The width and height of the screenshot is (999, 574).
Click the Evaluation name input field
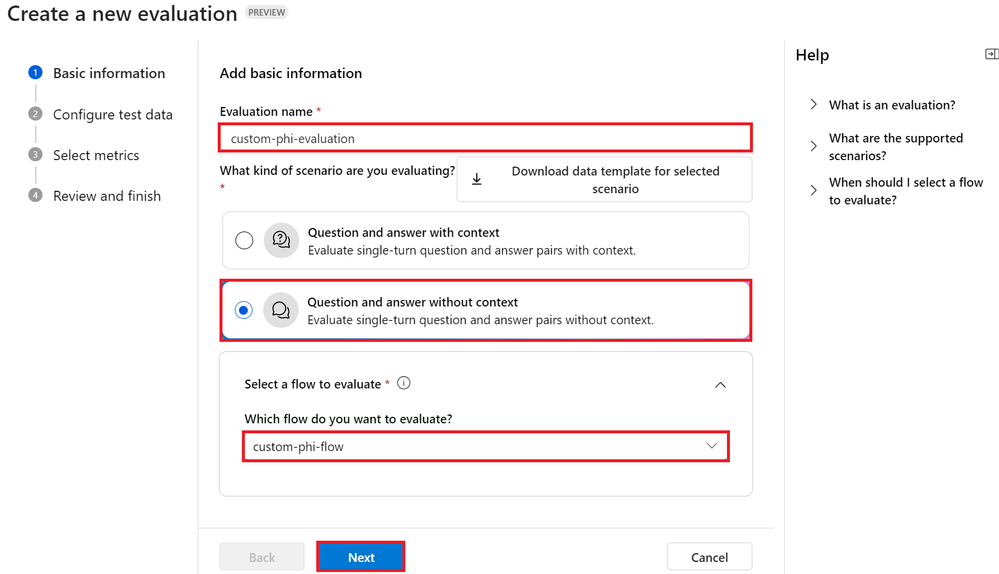(x=485, y=138)
